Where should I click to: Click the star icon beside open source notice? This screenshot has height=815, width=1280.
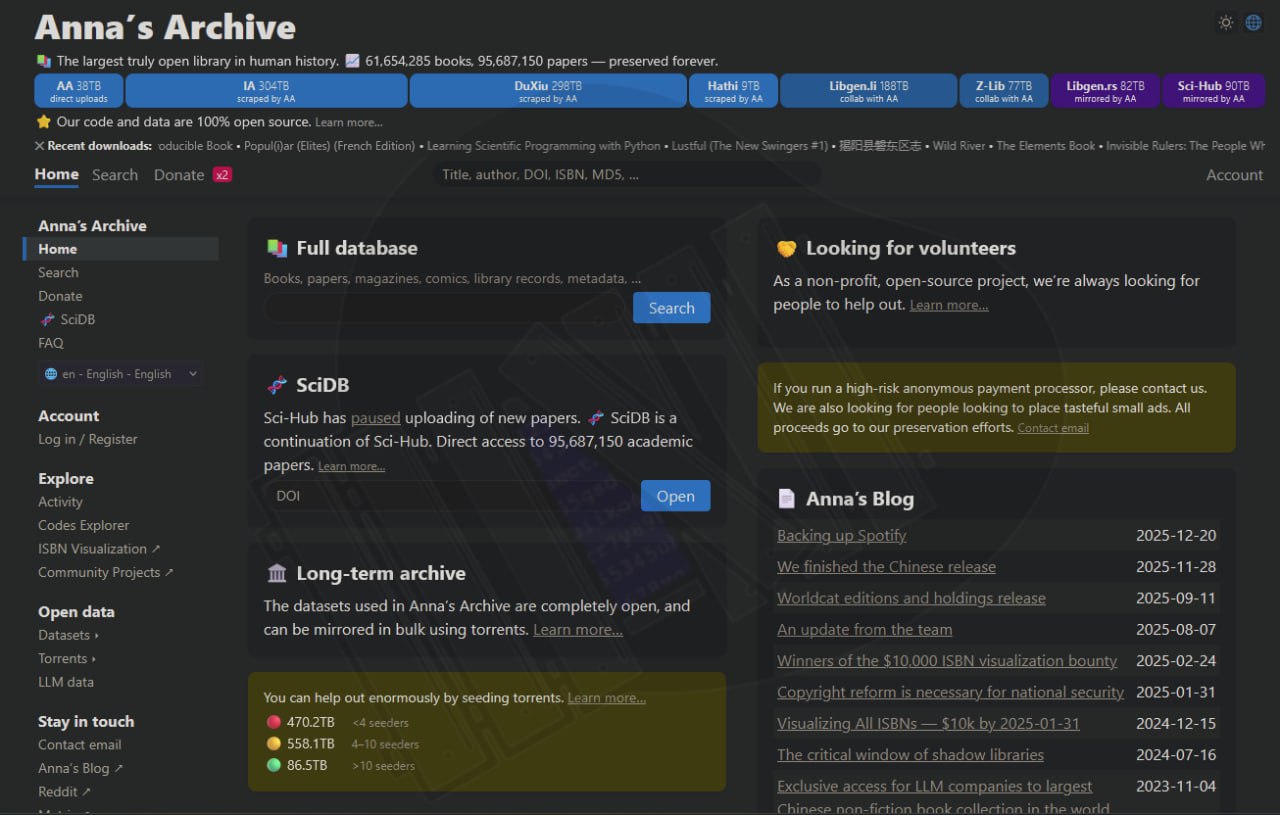[x=43, y=122]
